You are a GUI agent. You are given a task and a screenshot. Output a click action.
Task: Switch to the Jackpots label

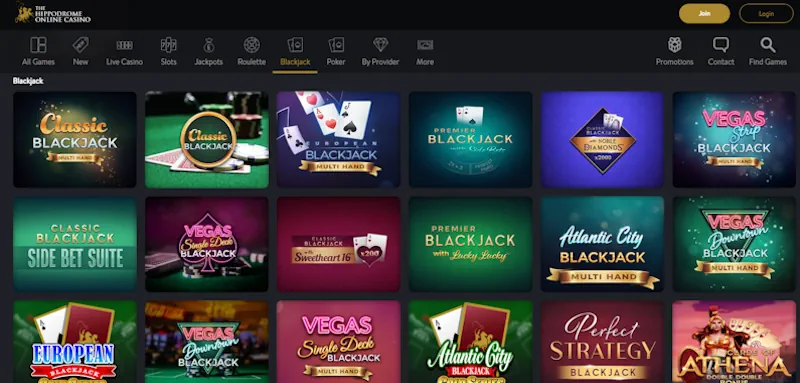point(209,62)
